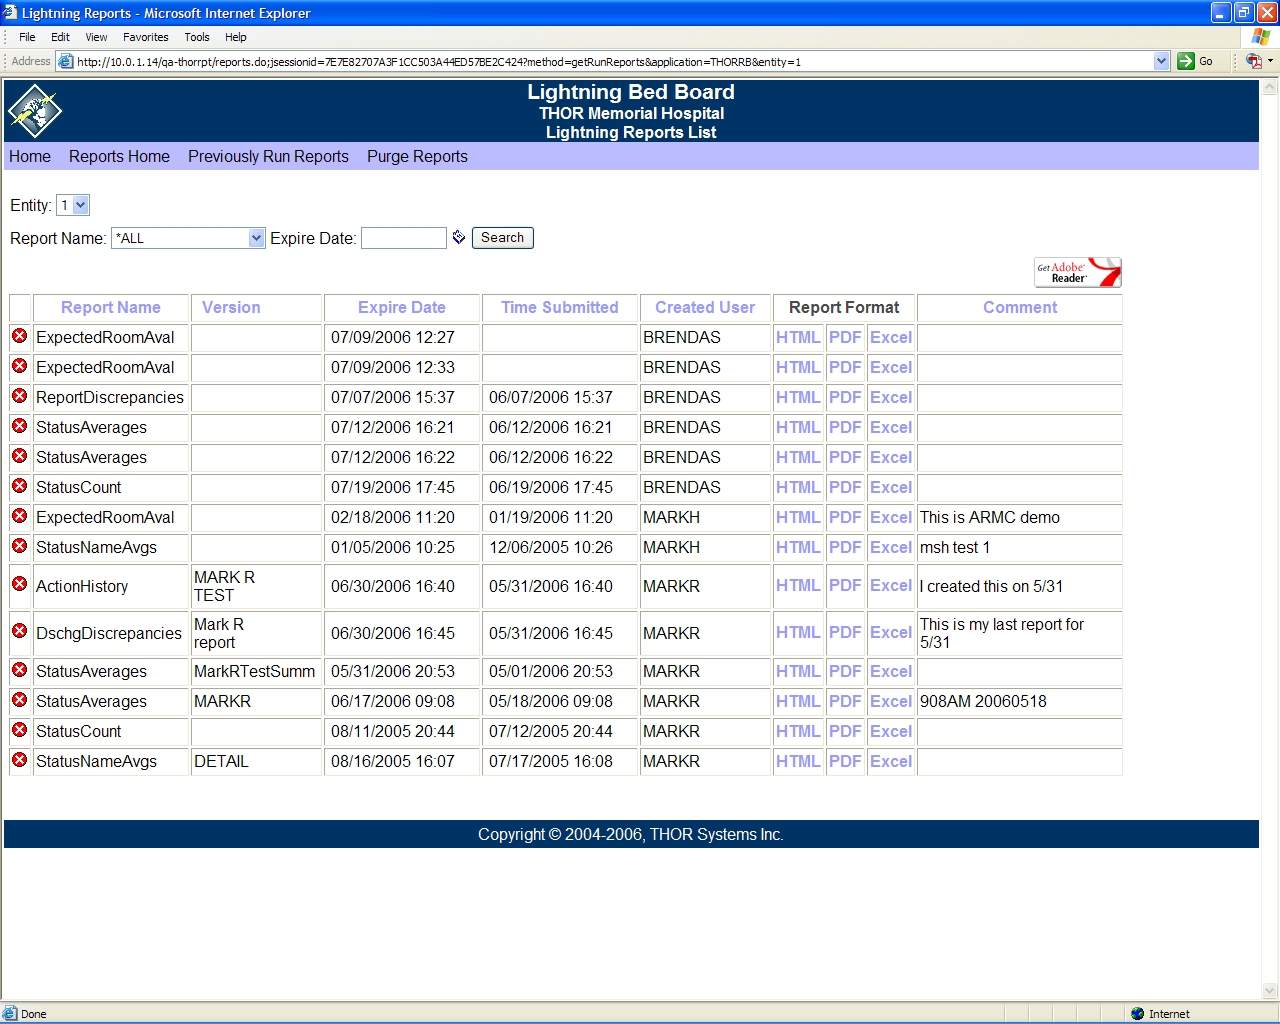Click the Expire Date input field
The image size is (1280, 1024).
[403, 238]
